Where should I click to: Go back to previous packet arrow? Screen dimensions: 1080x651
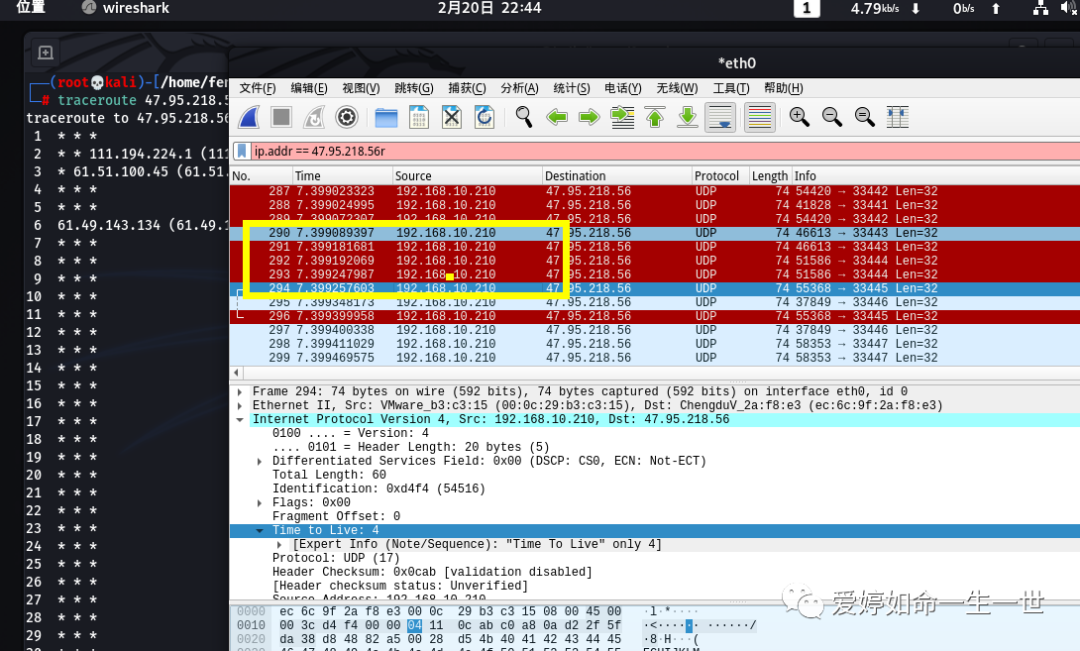pos(557,117)
